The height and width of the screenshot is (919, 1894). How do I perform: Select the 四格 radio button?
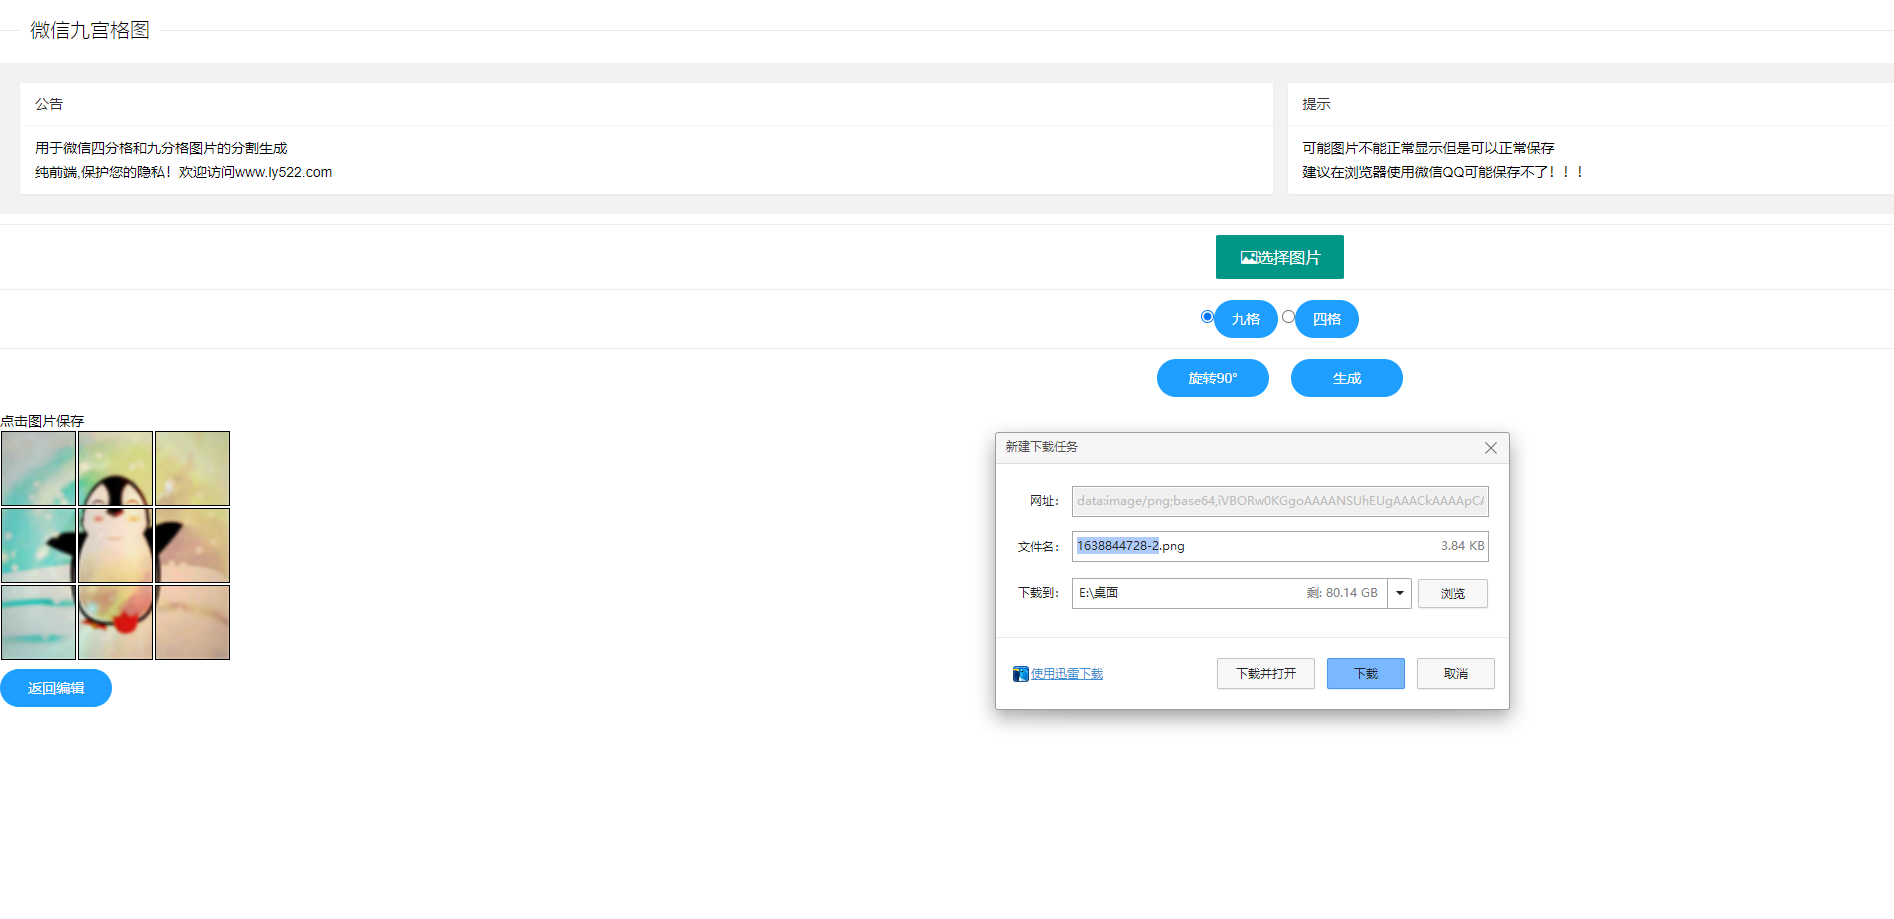pyautogui.click(x=1288, y=317)
